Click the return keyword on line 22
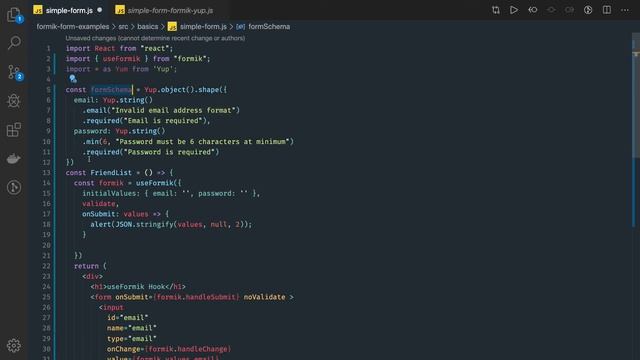Screen dimensions: 640x360 point(86,266)
